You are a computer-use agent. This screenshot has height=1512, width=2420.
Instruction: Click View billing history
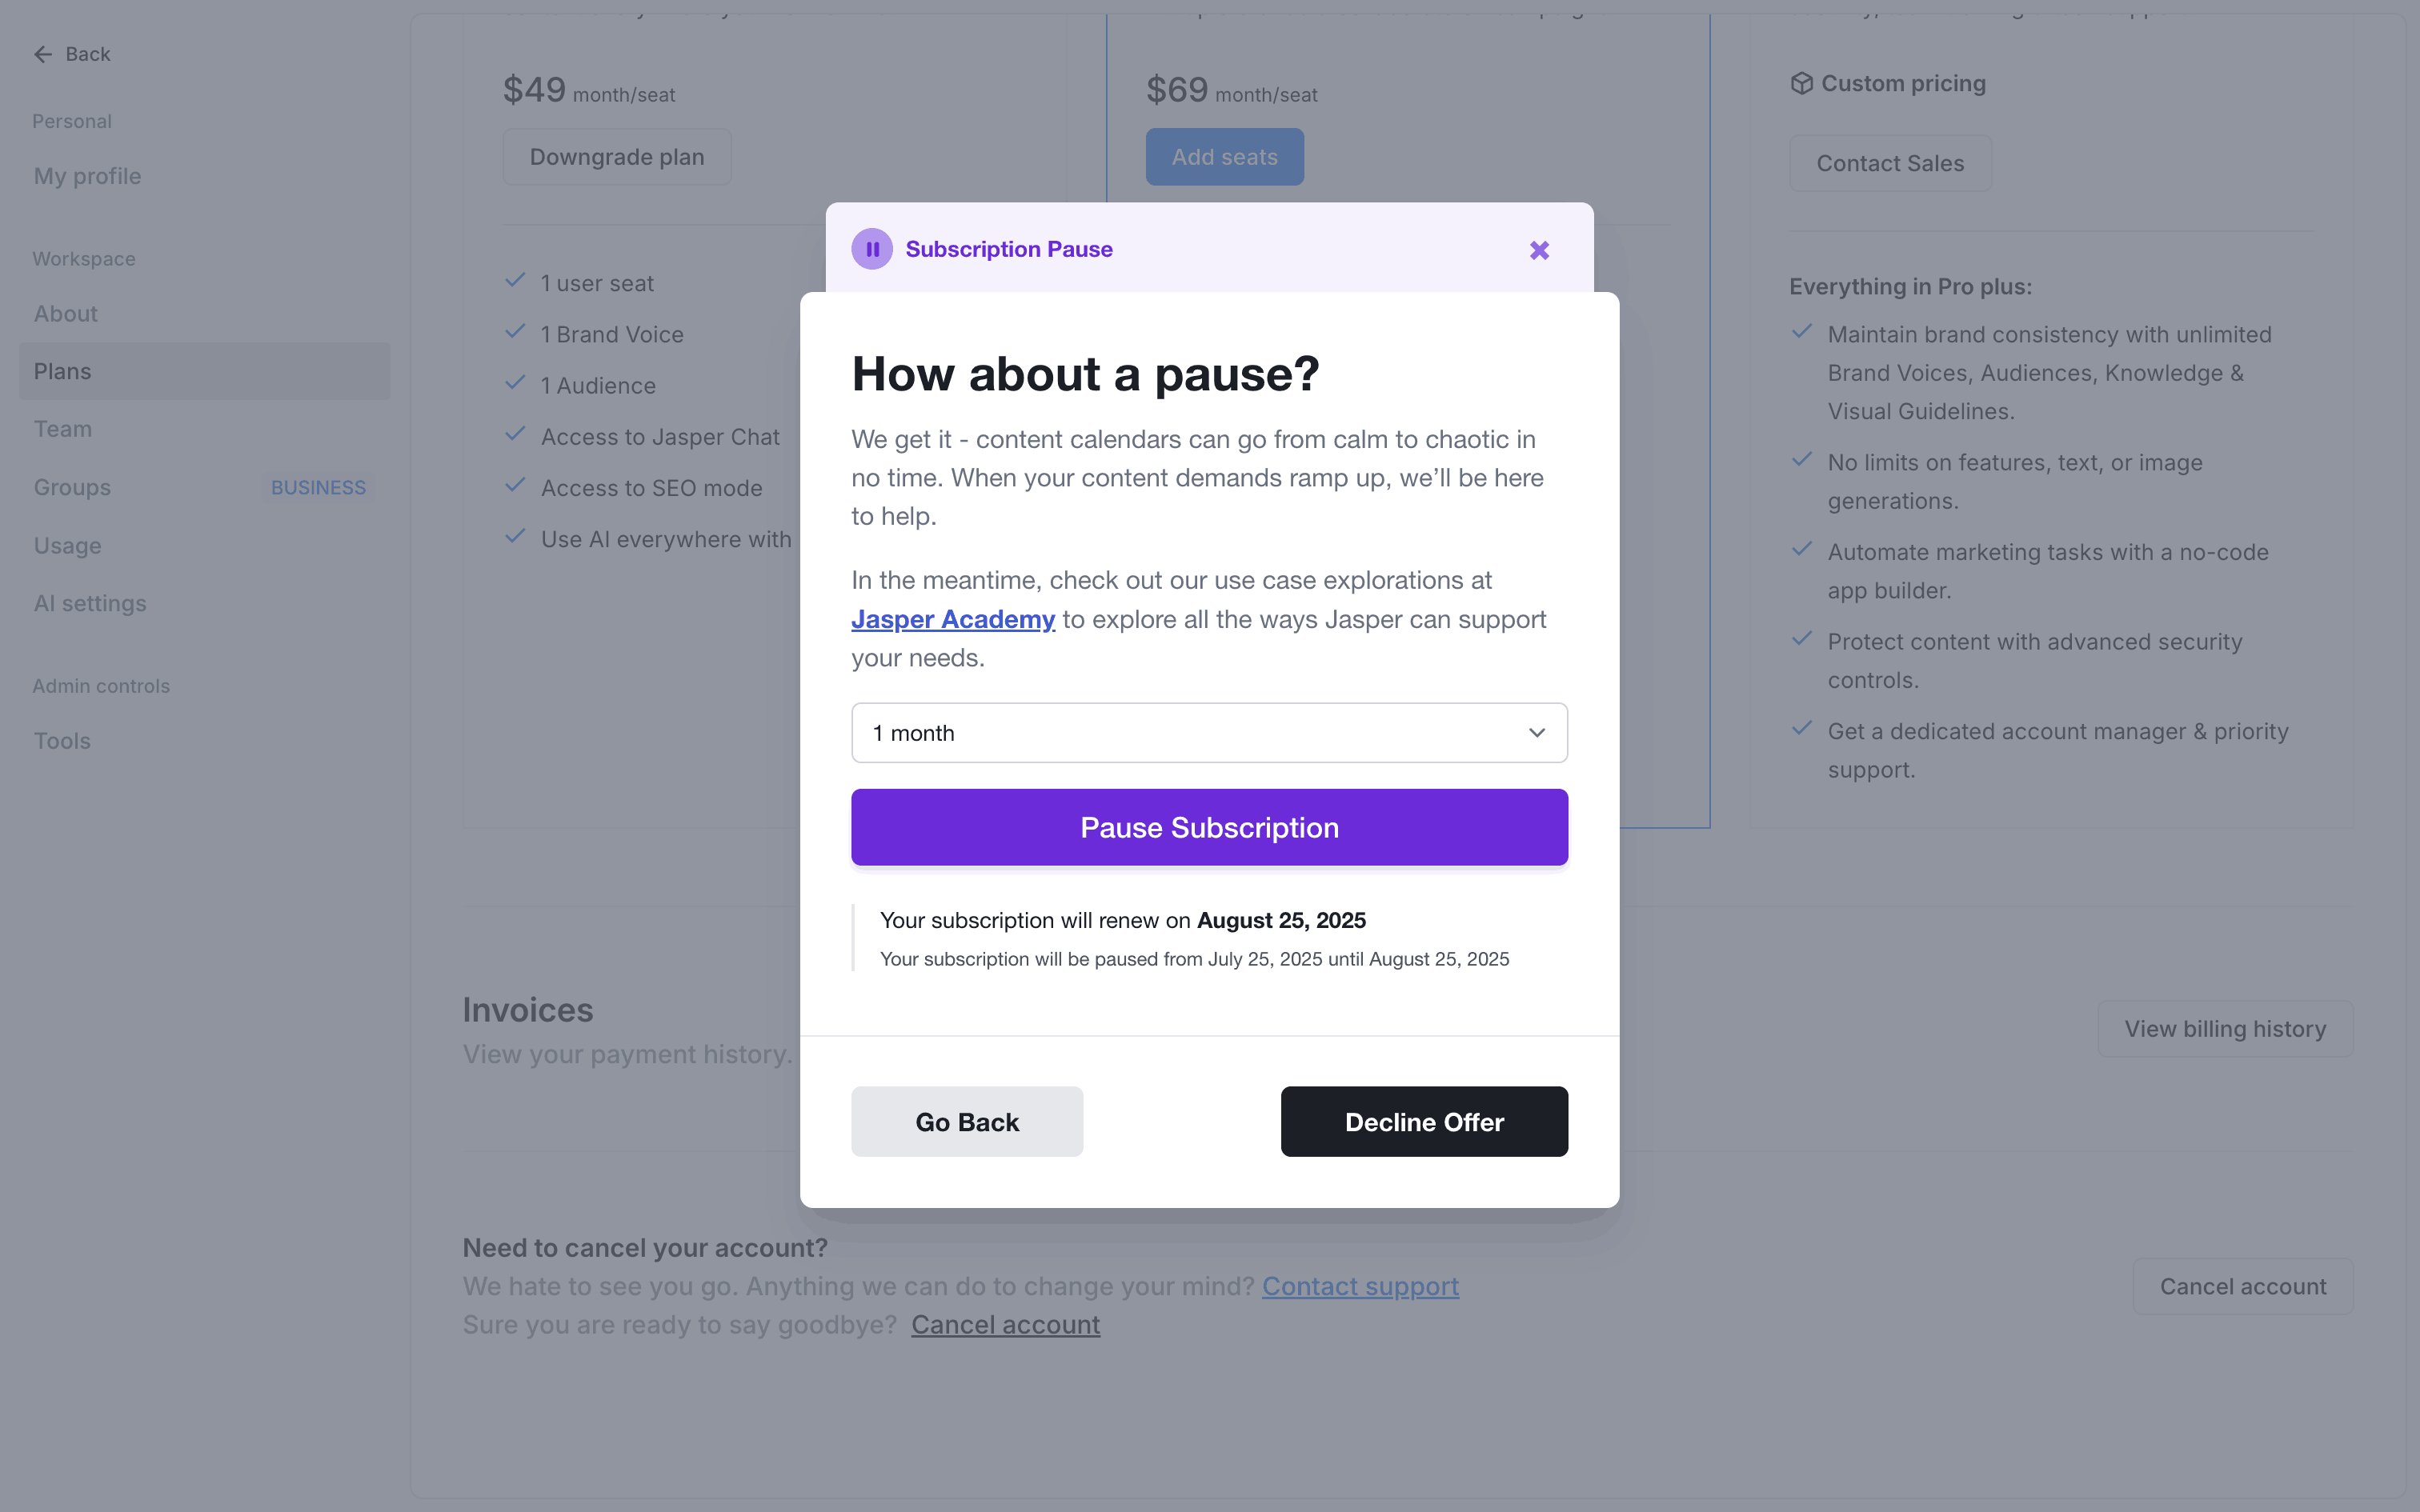(2225, 1029)
